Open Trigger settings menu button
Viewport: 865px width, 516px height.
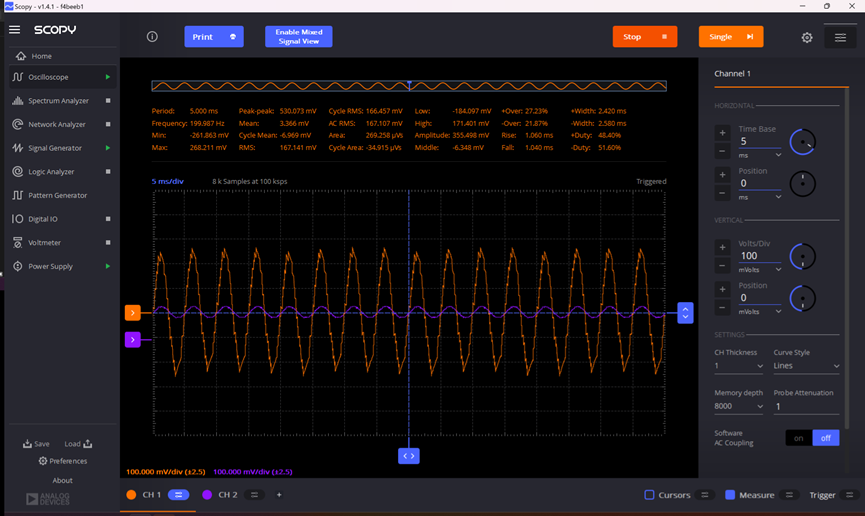pyautogui.click(x=850, y=495)
